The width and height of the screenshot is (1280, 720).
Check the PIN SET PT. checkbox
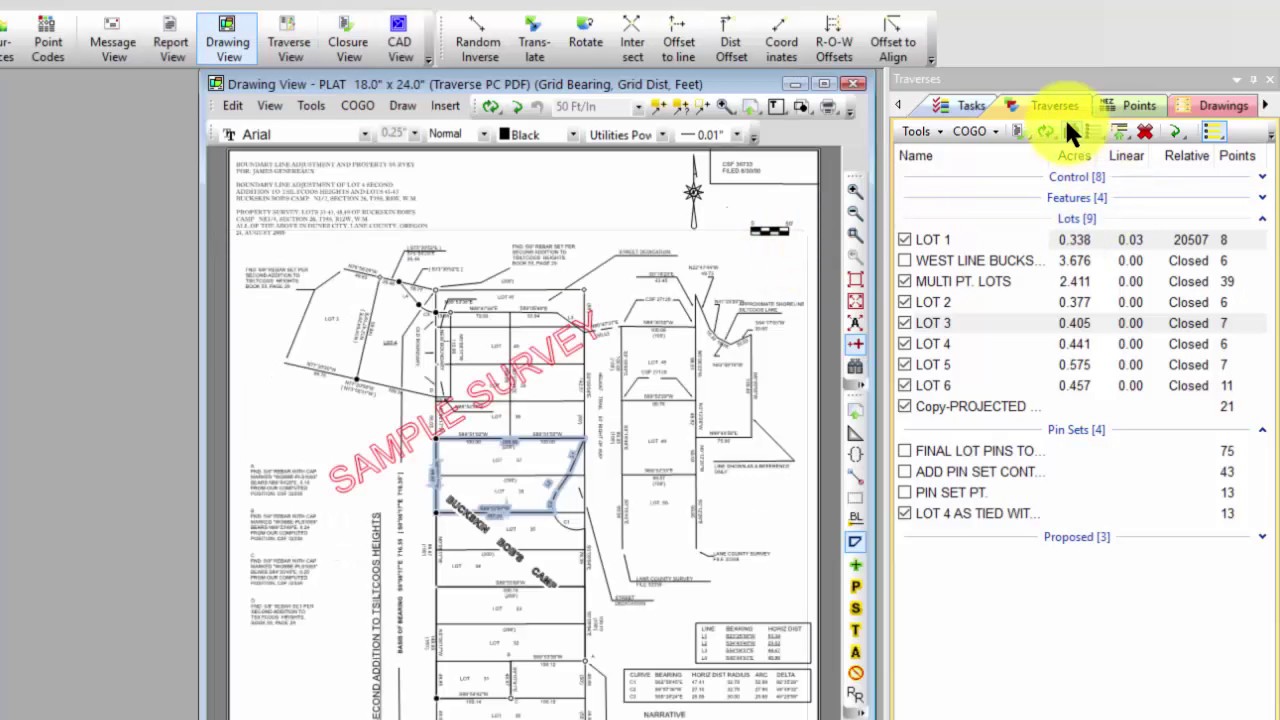(x=905, y=493)
